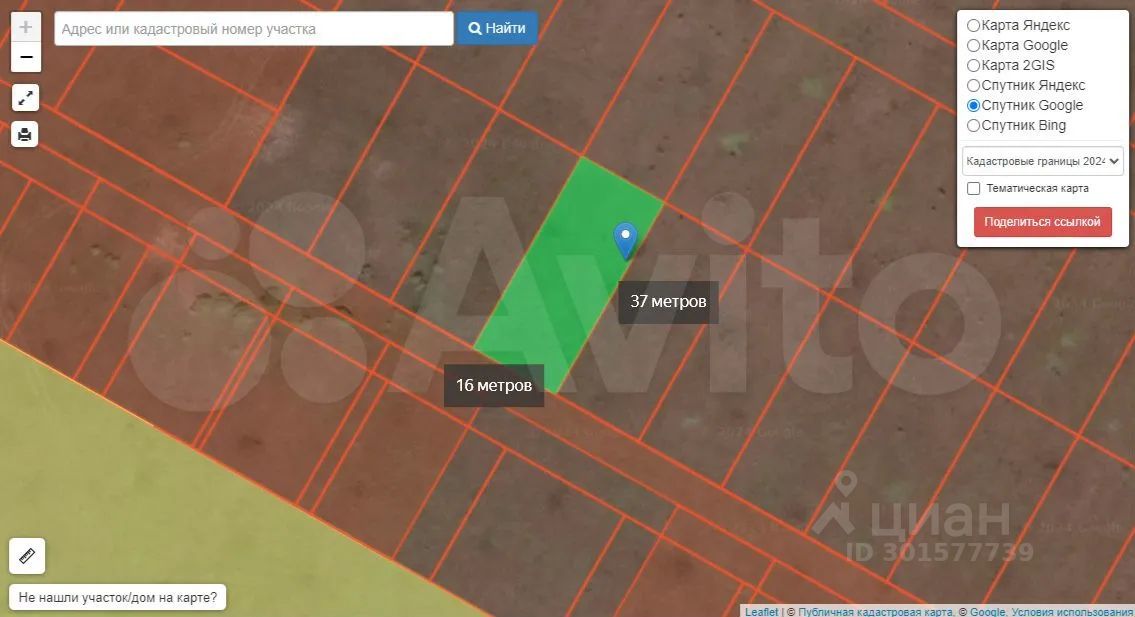
Task: Select Спутник Google satellite layer
Action: coord(974,106)
